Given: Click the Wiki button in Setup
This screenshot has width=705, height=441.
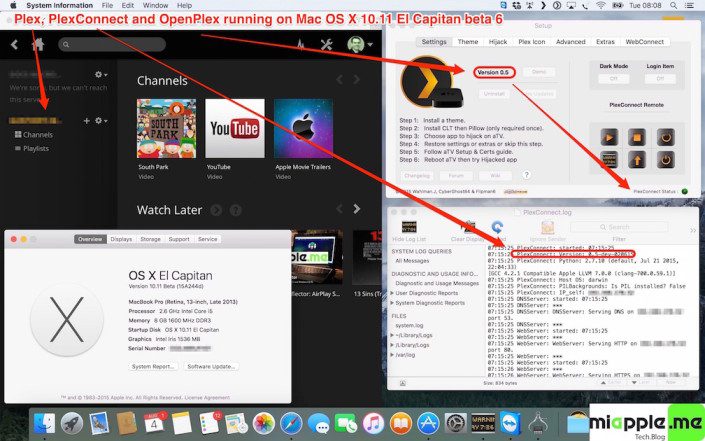Looking at the screenshot, I should pos(495,176).
